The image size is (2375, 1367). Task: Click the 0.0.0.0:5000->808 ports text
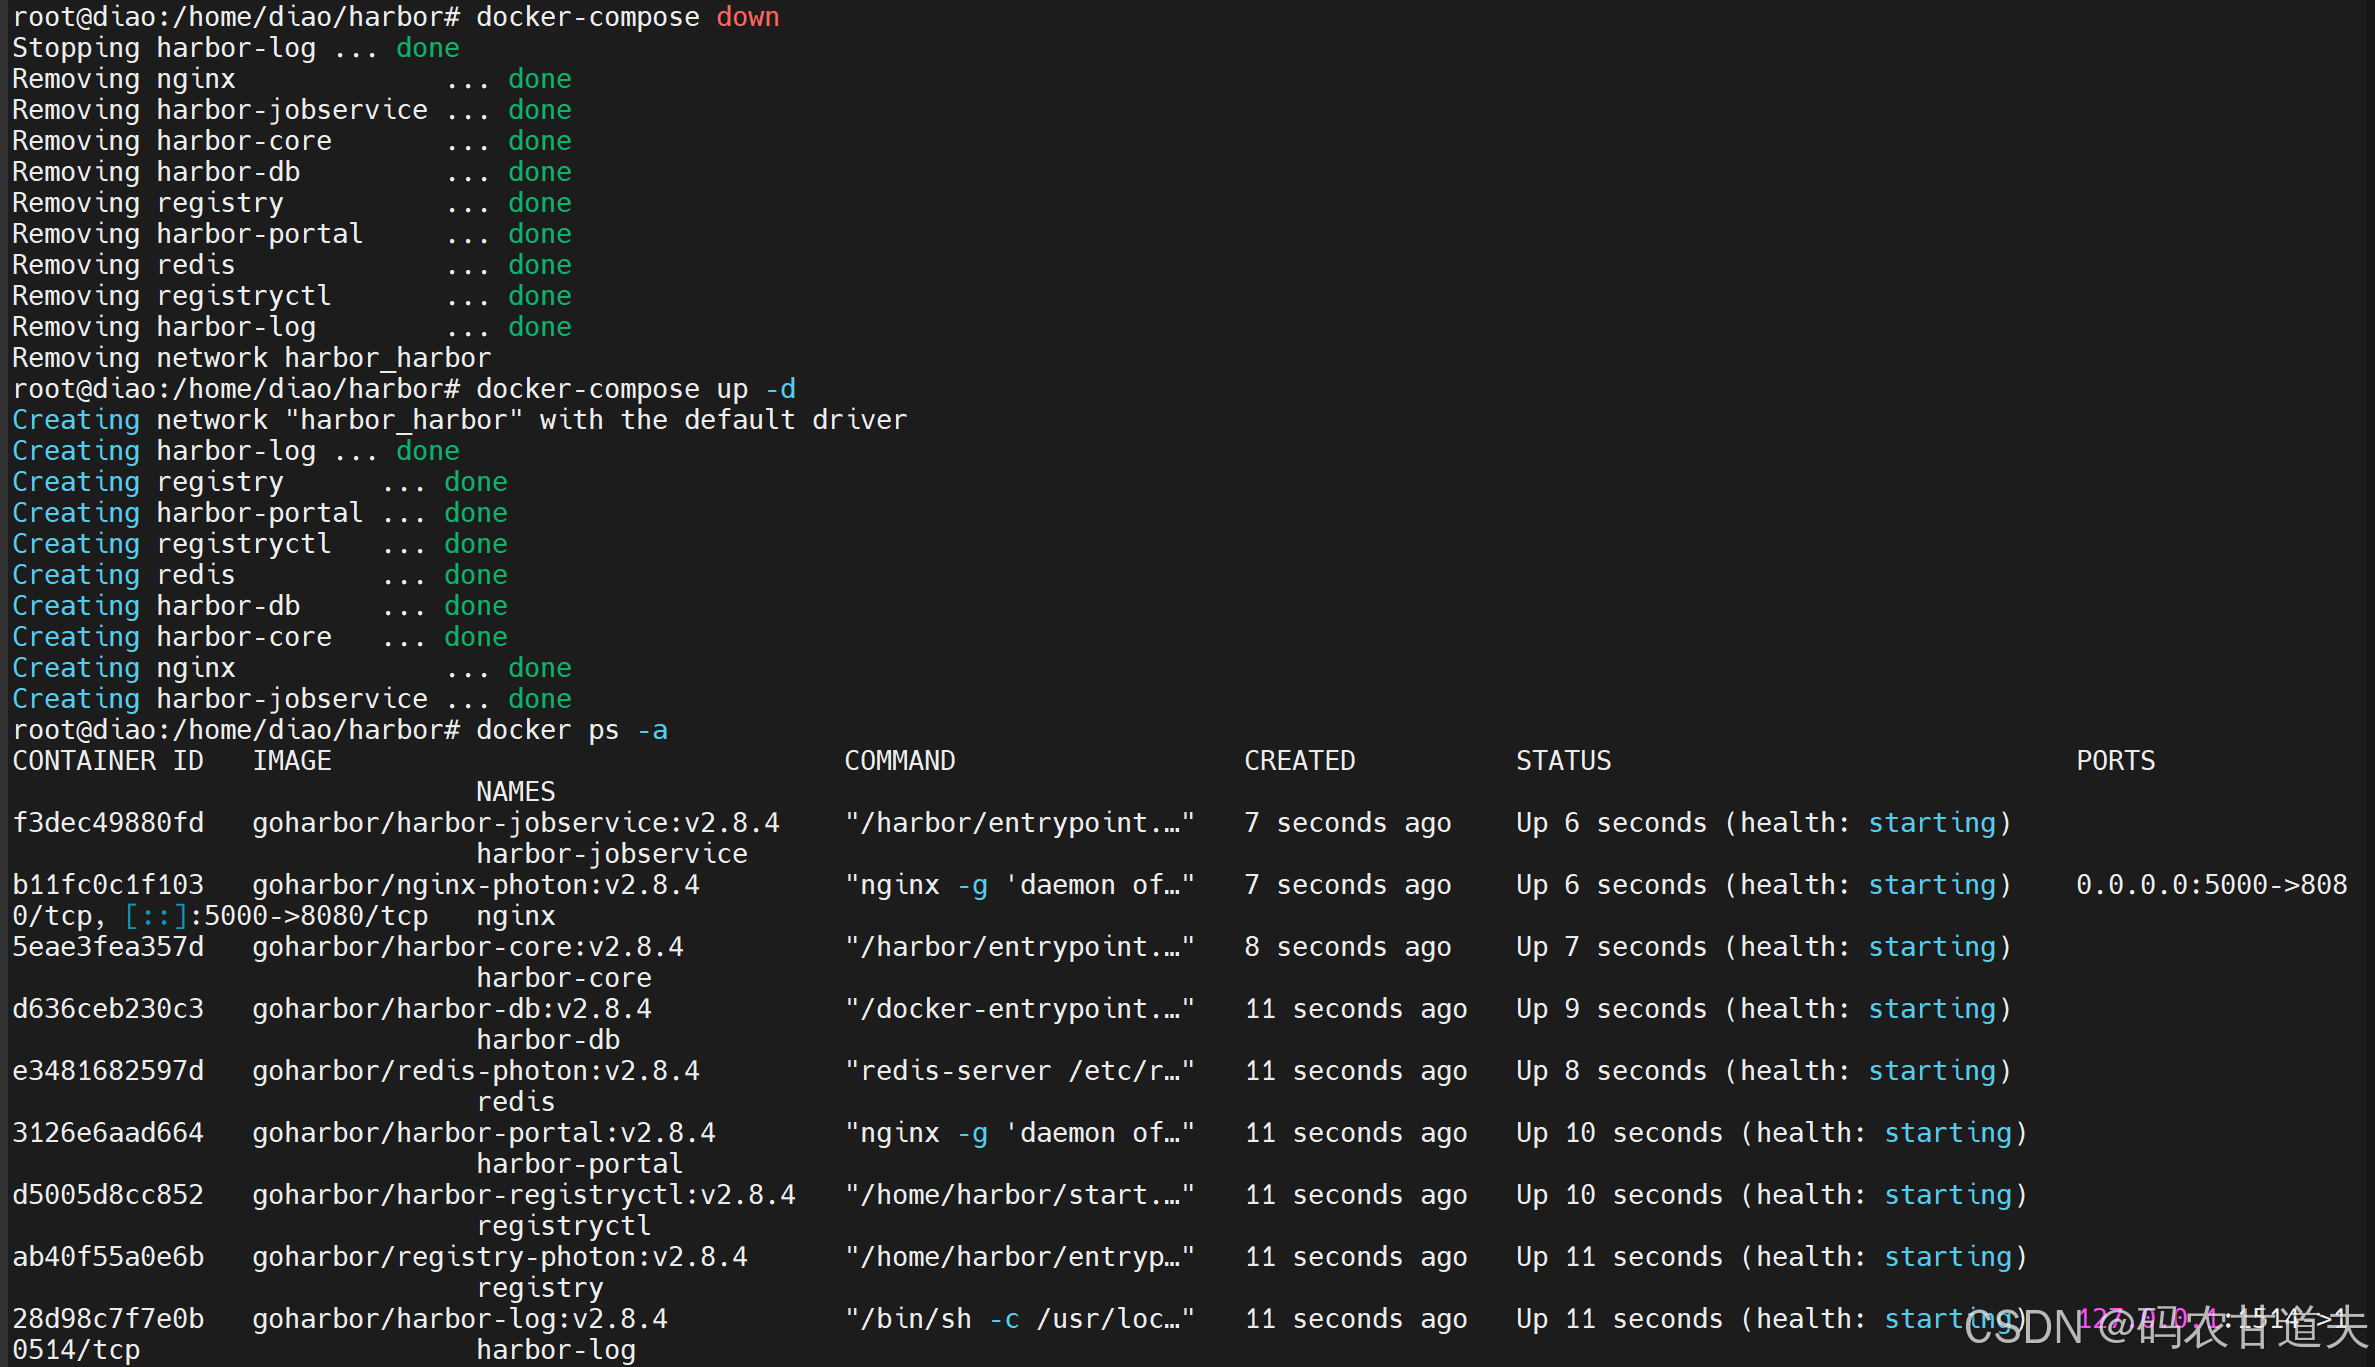pyautogui.click(x=2211, y=885)
